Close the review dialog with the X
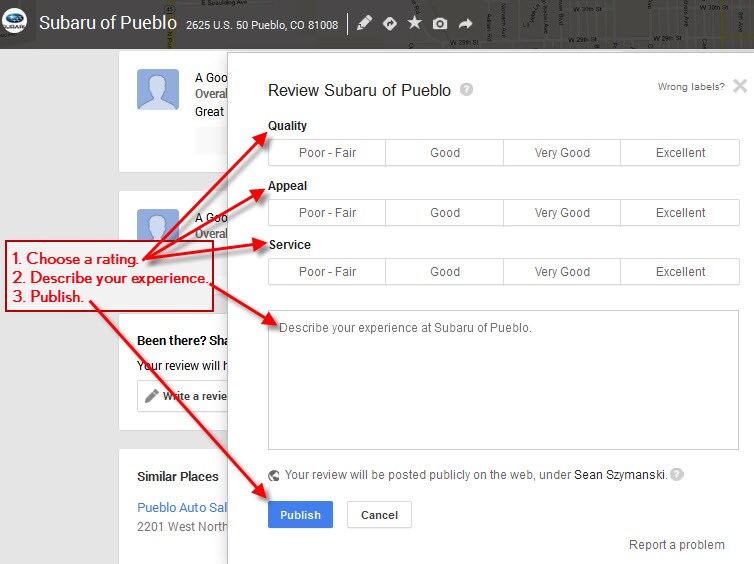754x564 pixels. click(740, 86)
